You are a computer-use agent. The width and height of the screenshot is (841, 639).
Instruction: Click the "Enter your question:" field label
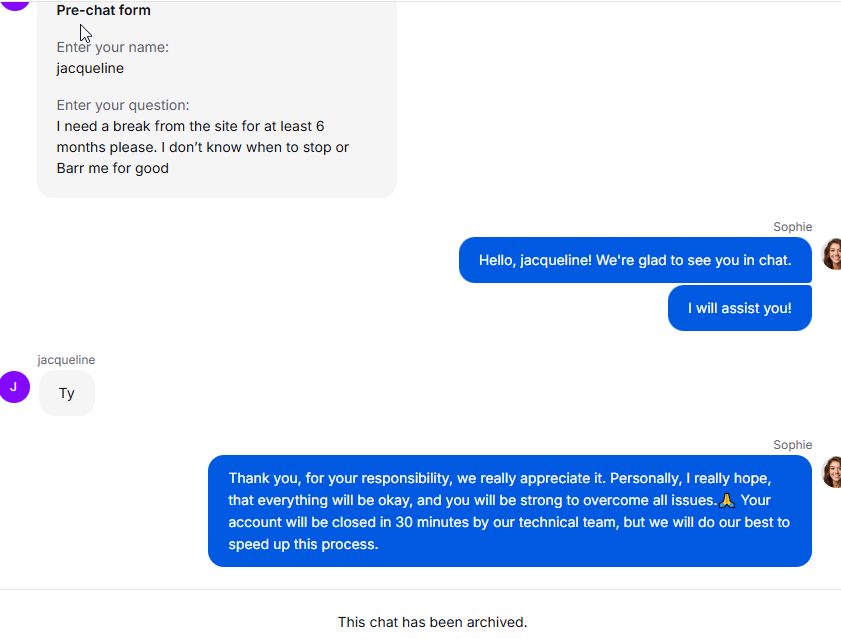click(x=123, y=105)
